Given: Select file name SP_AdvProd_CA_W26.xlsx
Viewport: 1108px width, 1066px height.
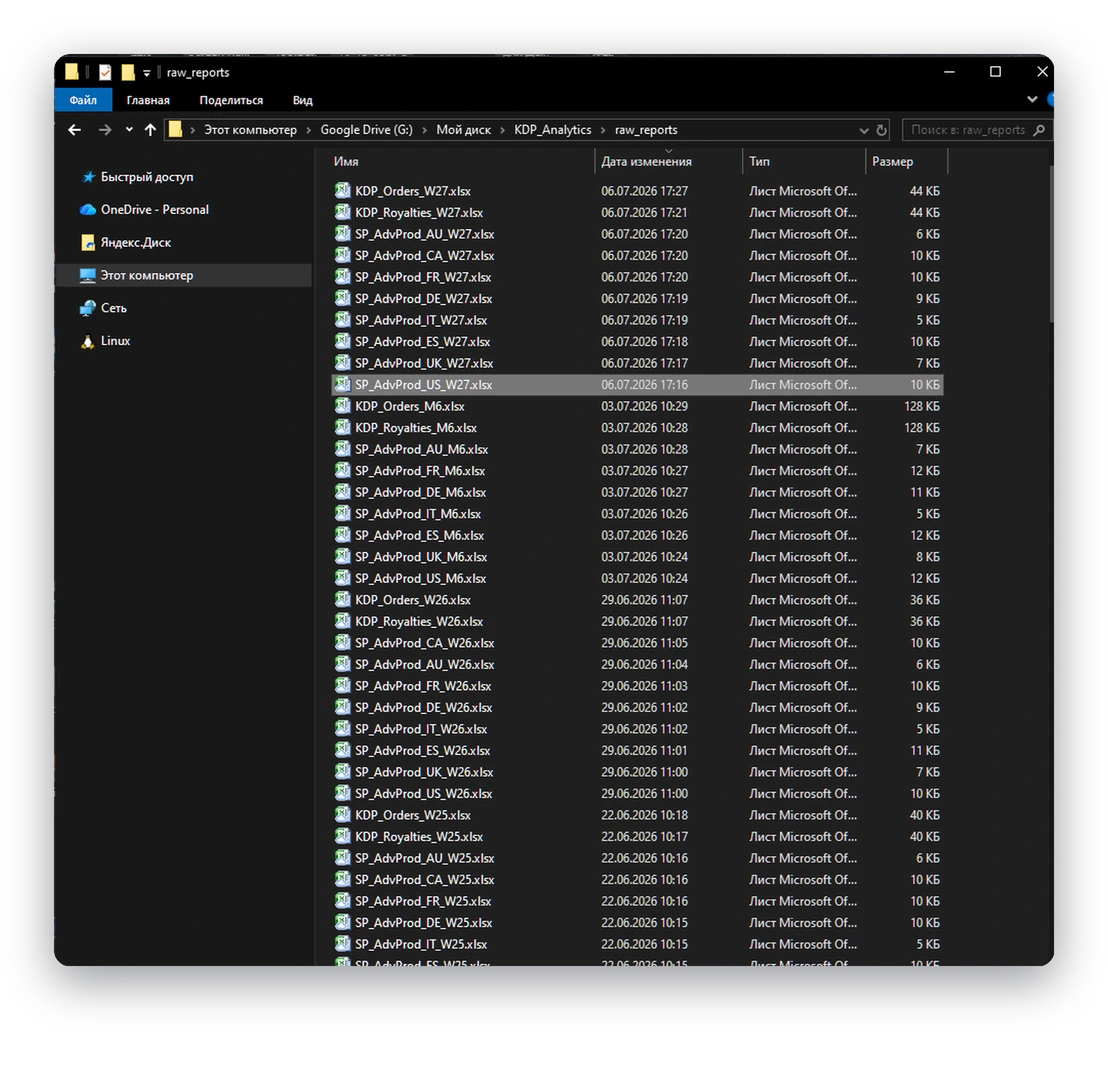Looking at the screenshot, I should click(x=424, y=643).
